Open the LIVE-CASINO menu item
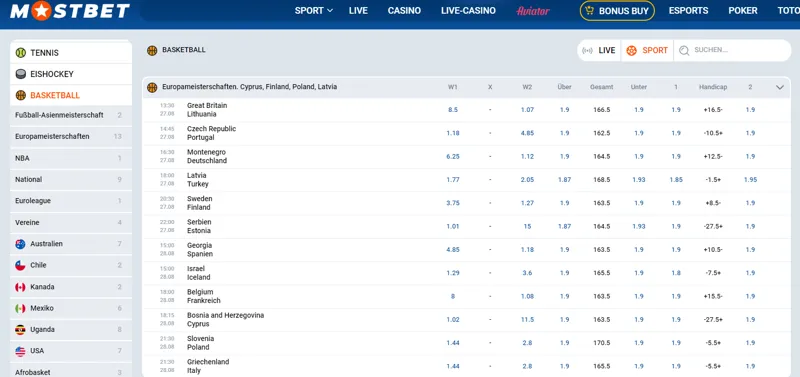Screen dimensions: 800x377 tap(468, 10)
